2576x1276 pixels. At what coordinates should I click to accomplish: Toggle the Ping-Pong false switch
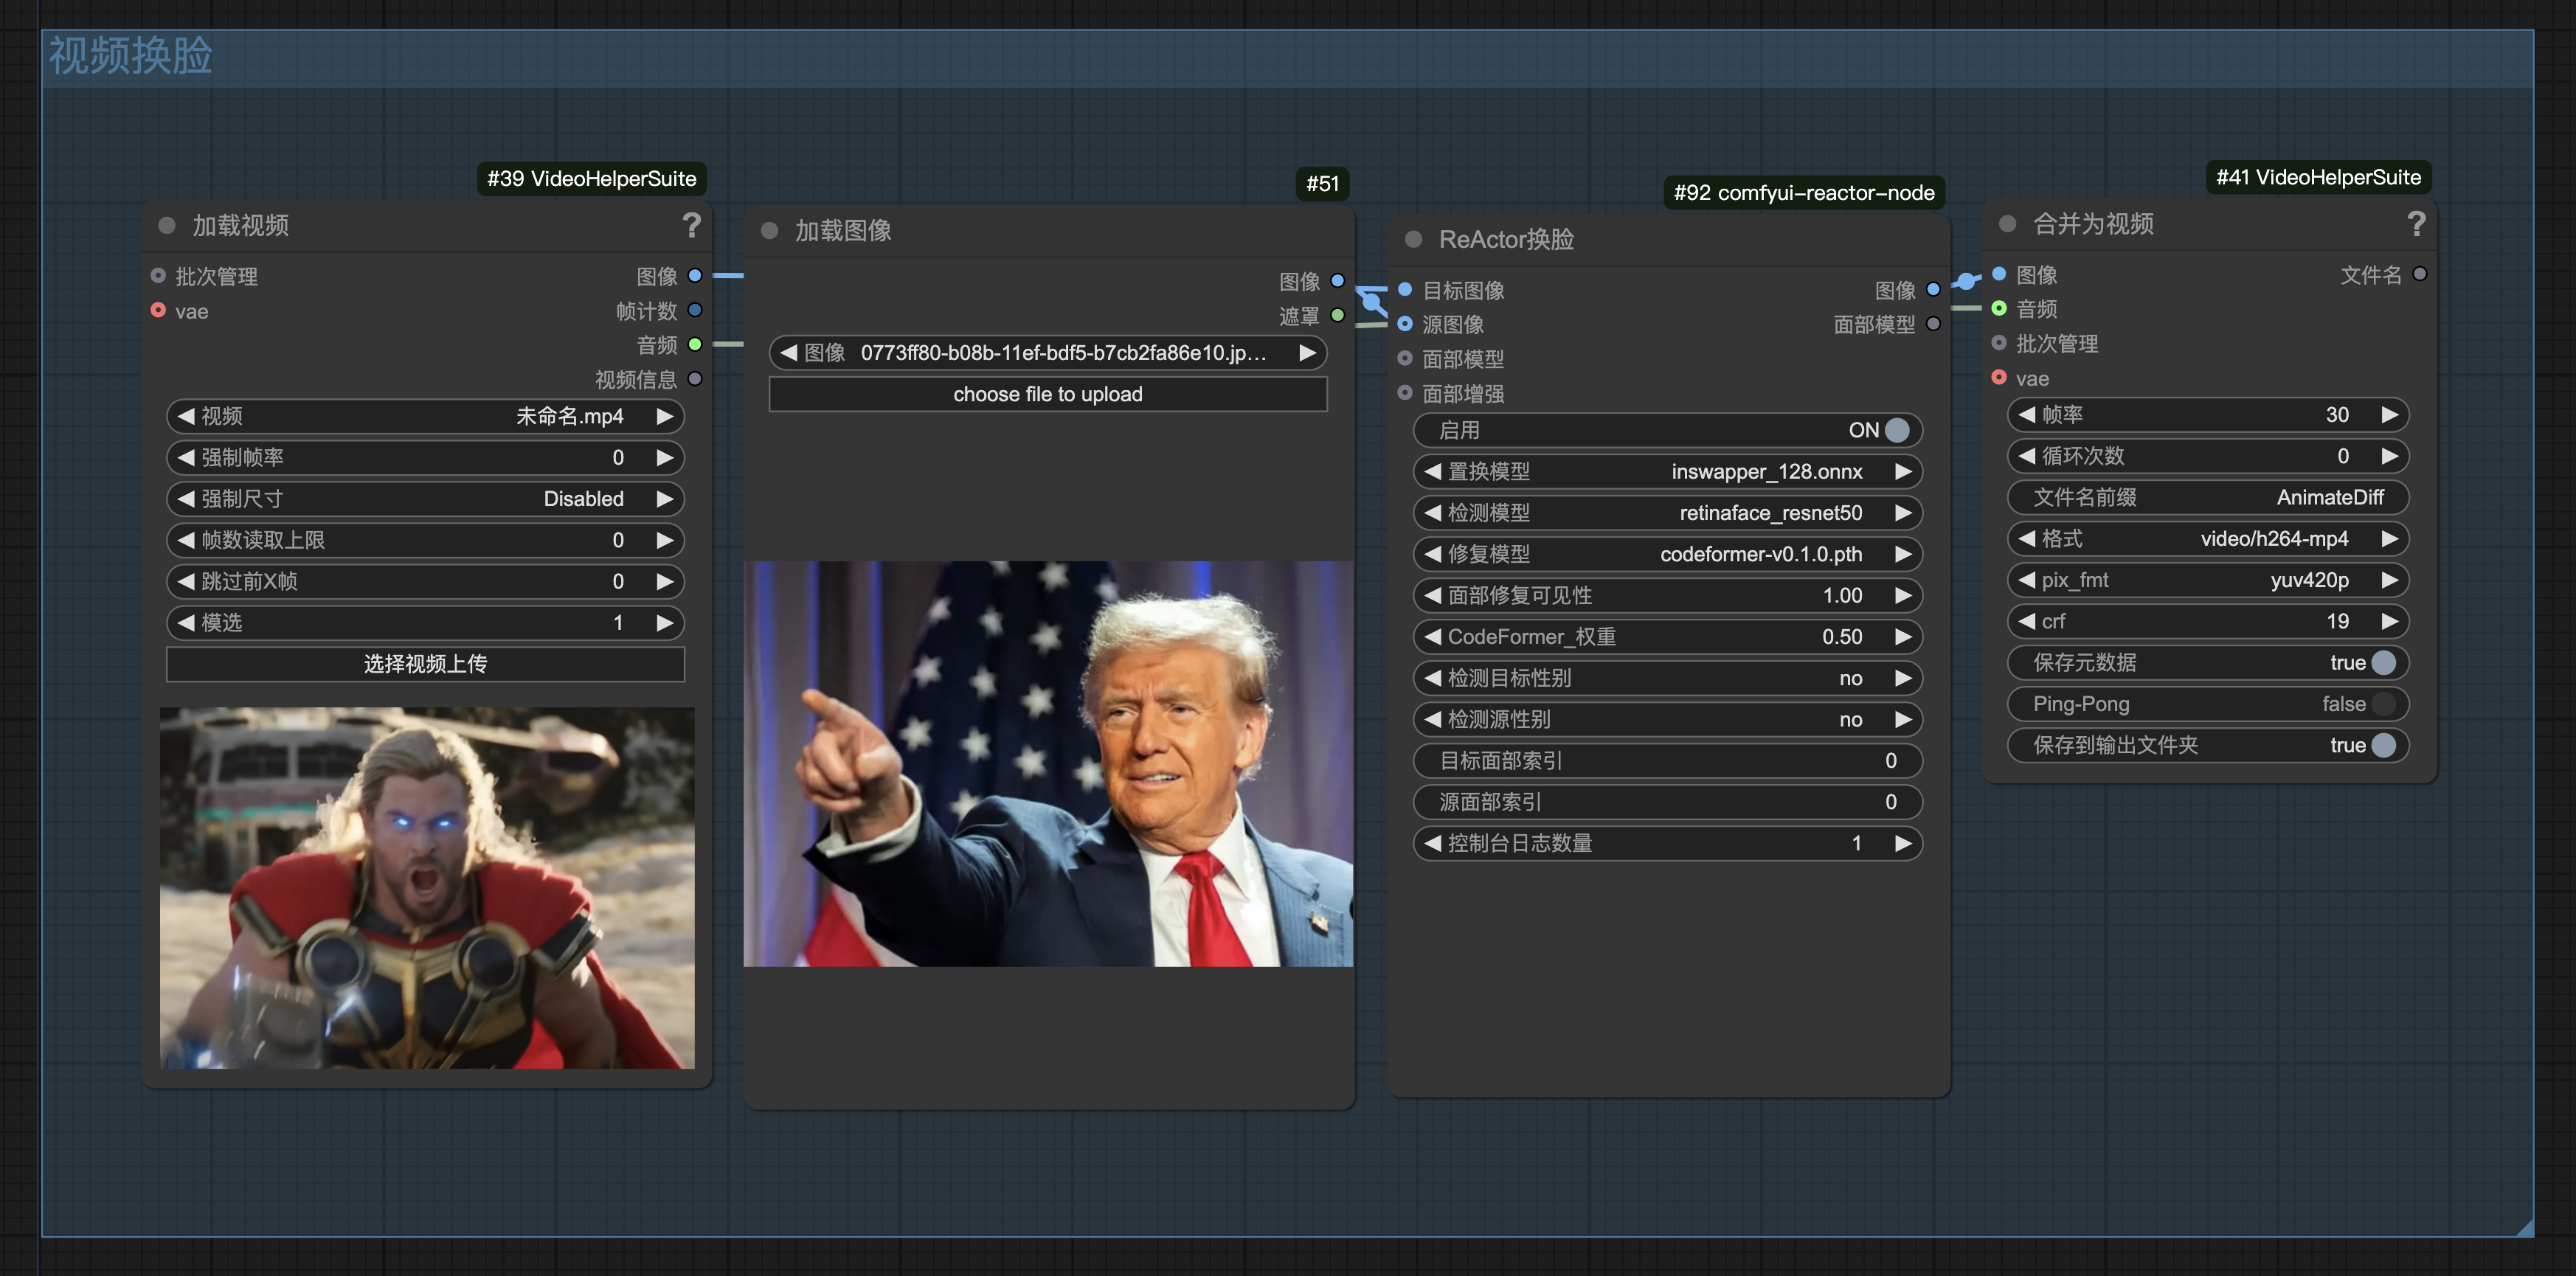[2383, 704]
